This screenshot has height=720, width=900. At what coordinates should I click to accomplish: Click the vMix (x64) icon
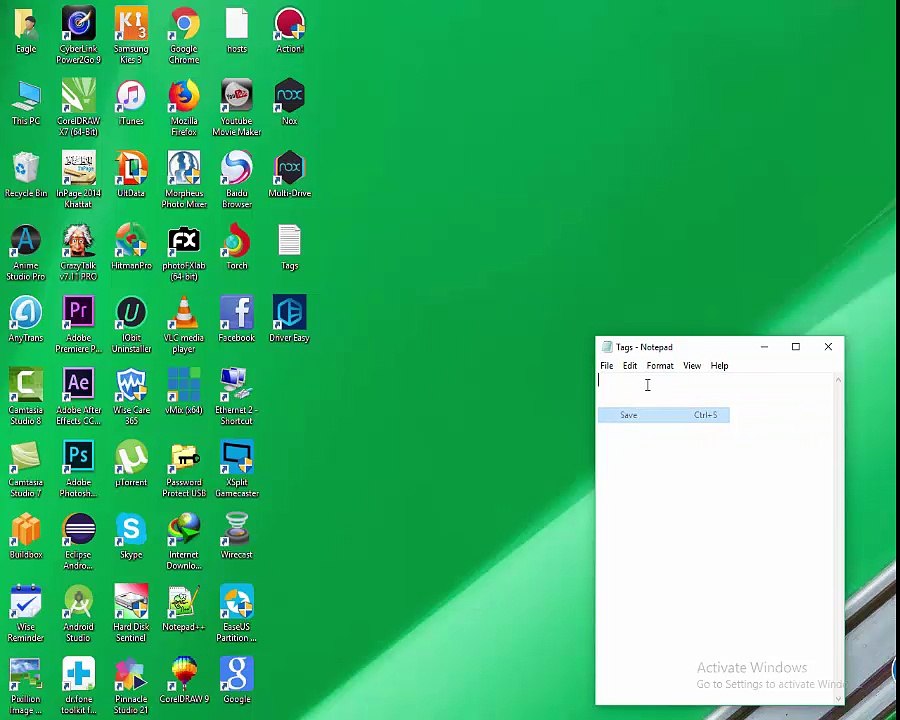pyautogui.click(x=184, y=386)
